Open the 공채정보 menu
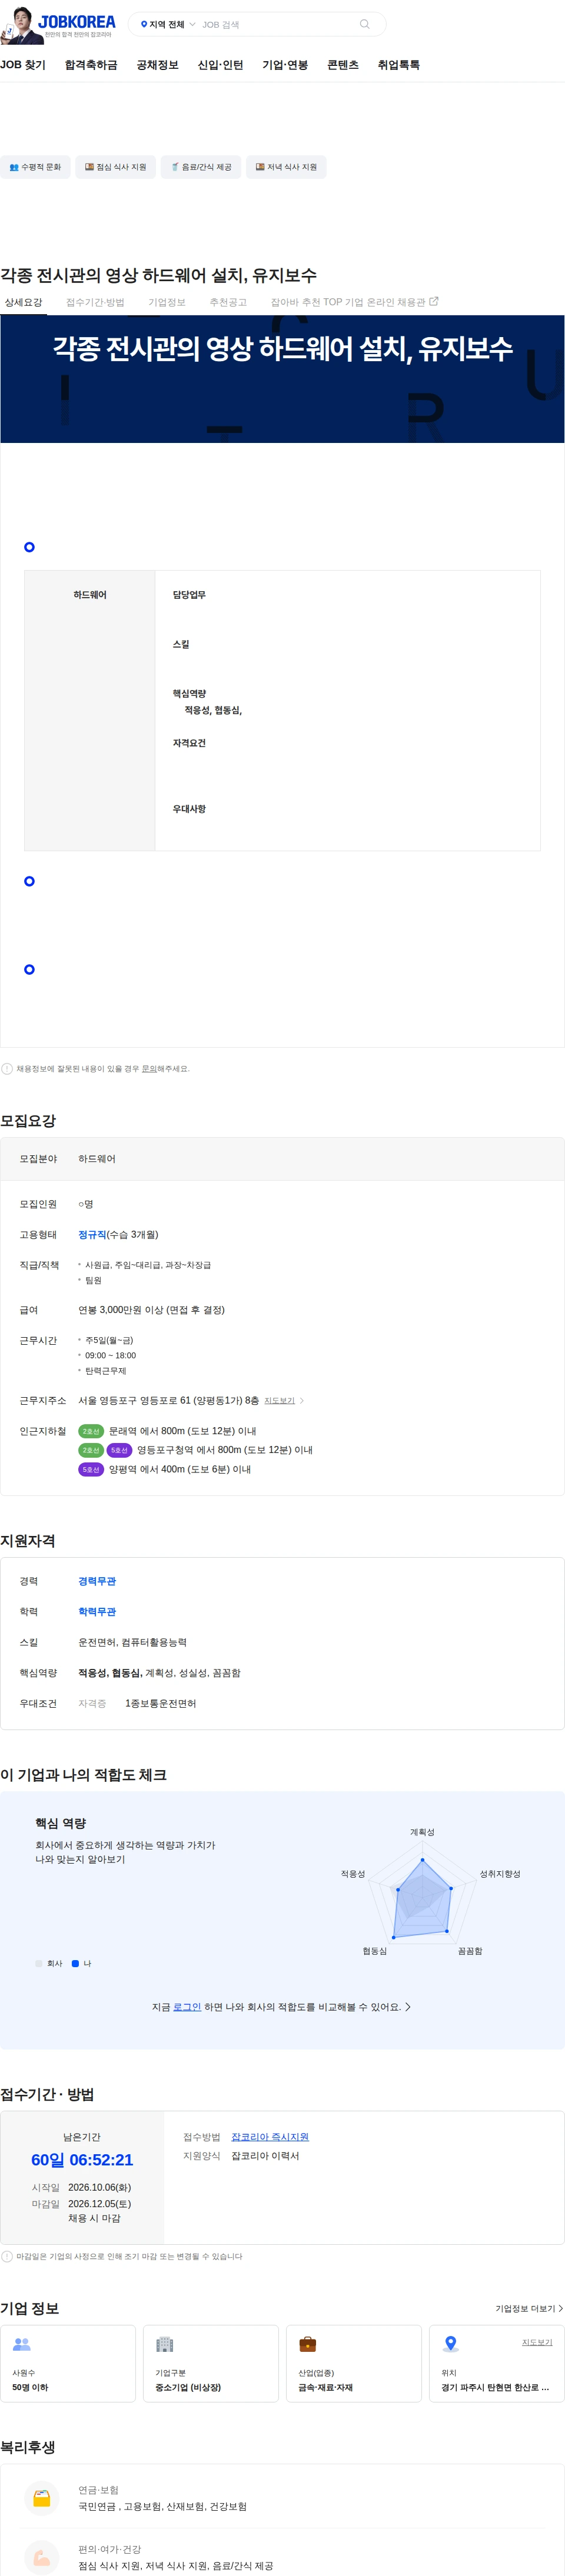Viewport: 565px width, 2576px height. (157, 65)
